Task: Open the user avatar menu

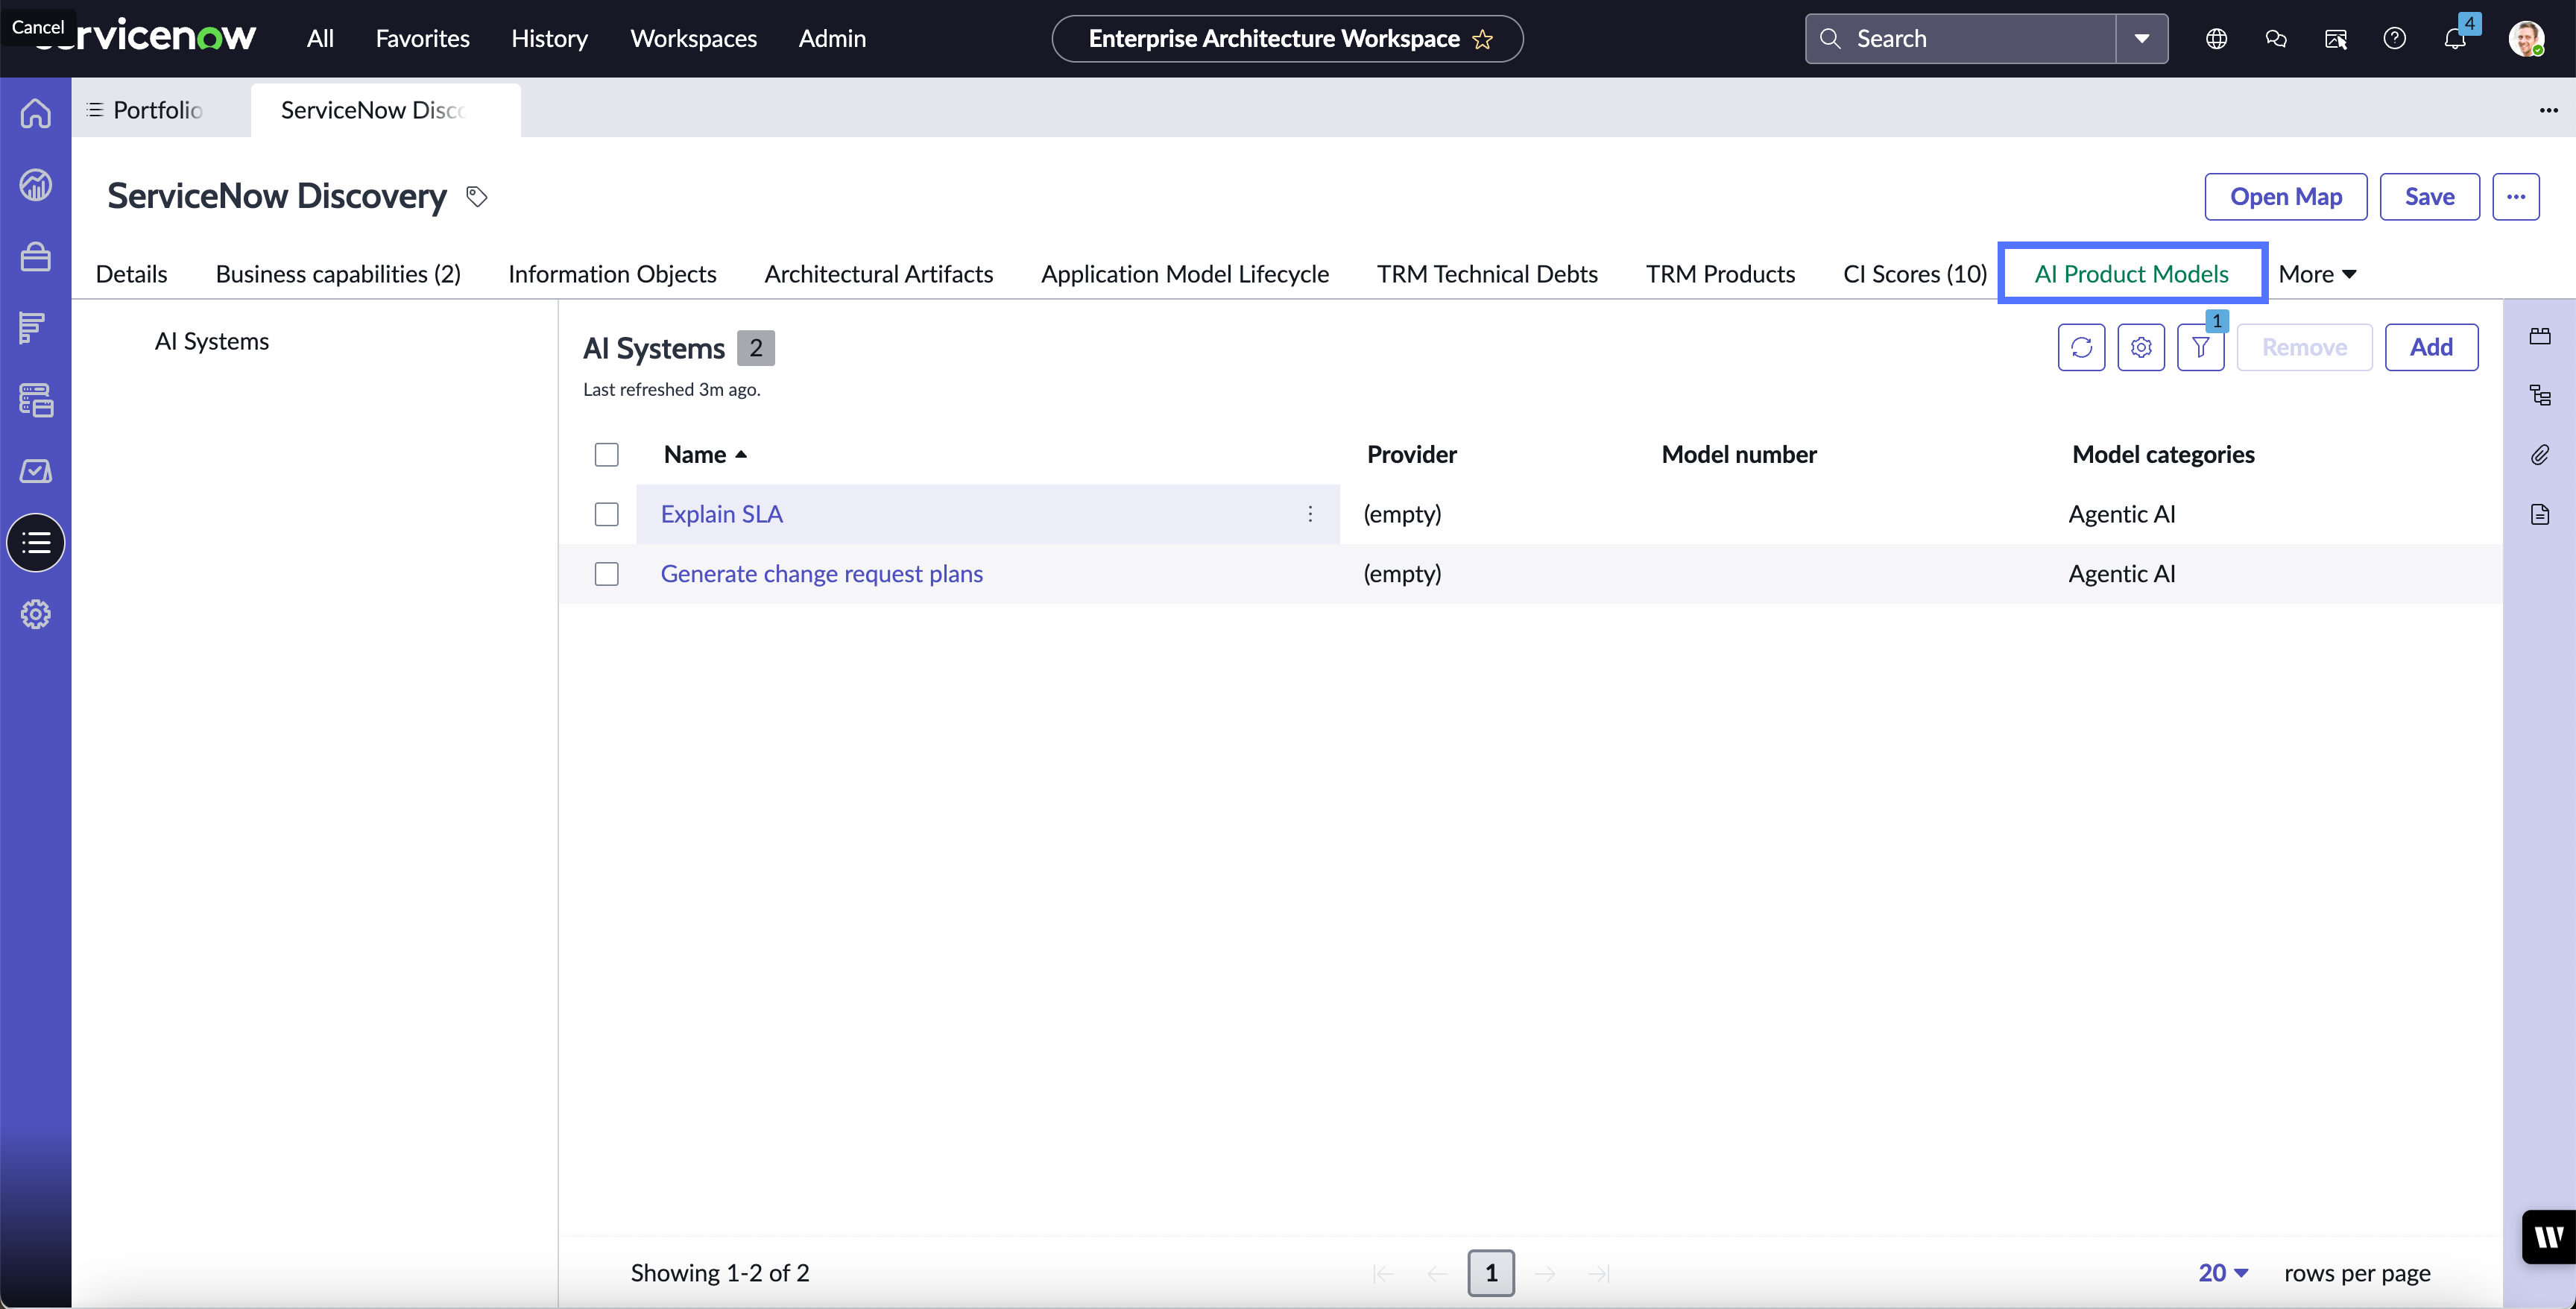Action: [2526, 39]
